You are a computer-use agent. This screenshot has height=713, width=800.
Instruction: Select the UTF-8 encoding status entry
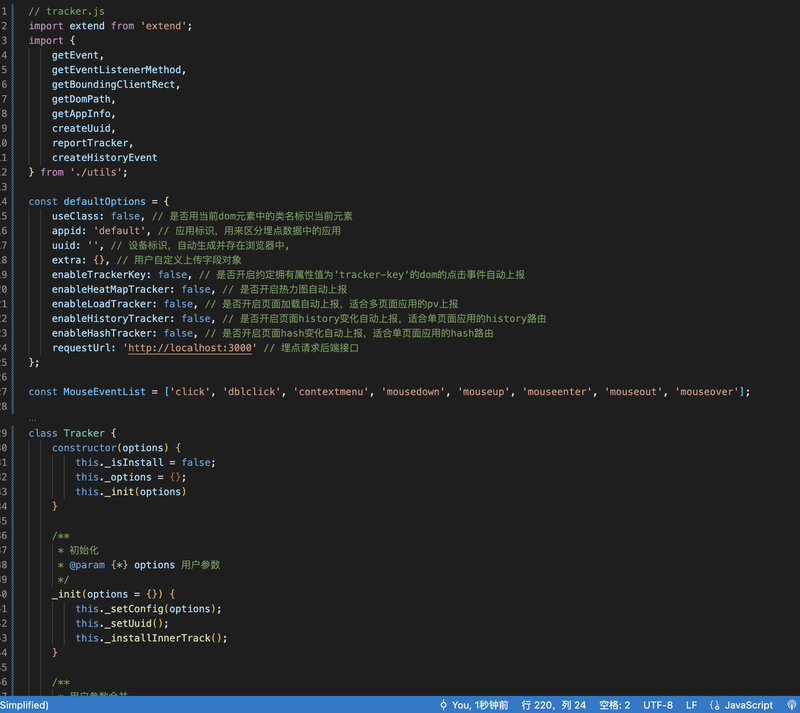(x=658, y=705)
